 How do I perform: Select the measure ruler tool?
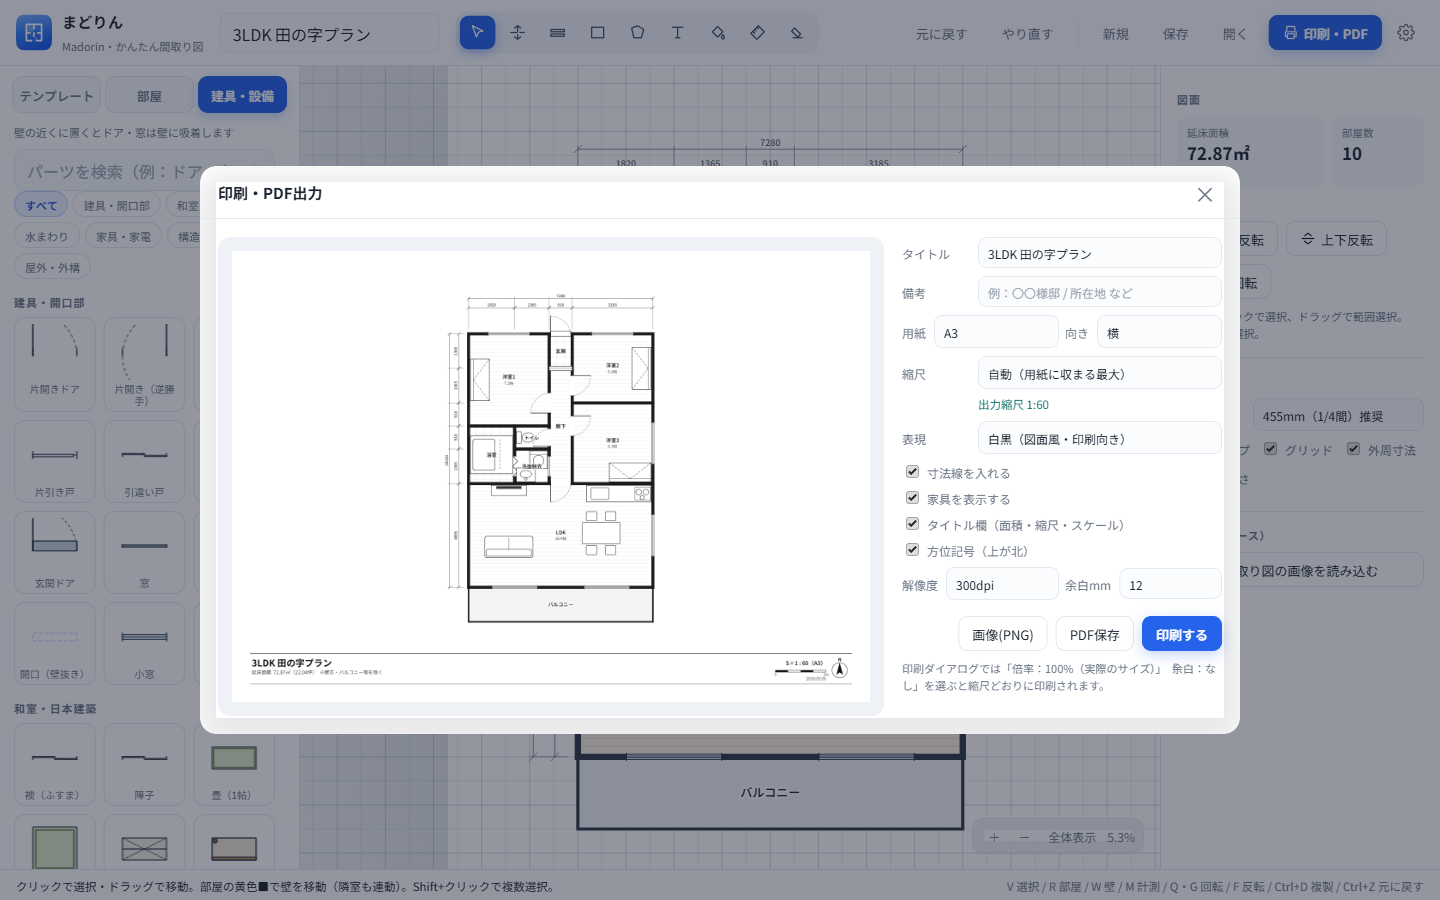click(x=757, y=33)
